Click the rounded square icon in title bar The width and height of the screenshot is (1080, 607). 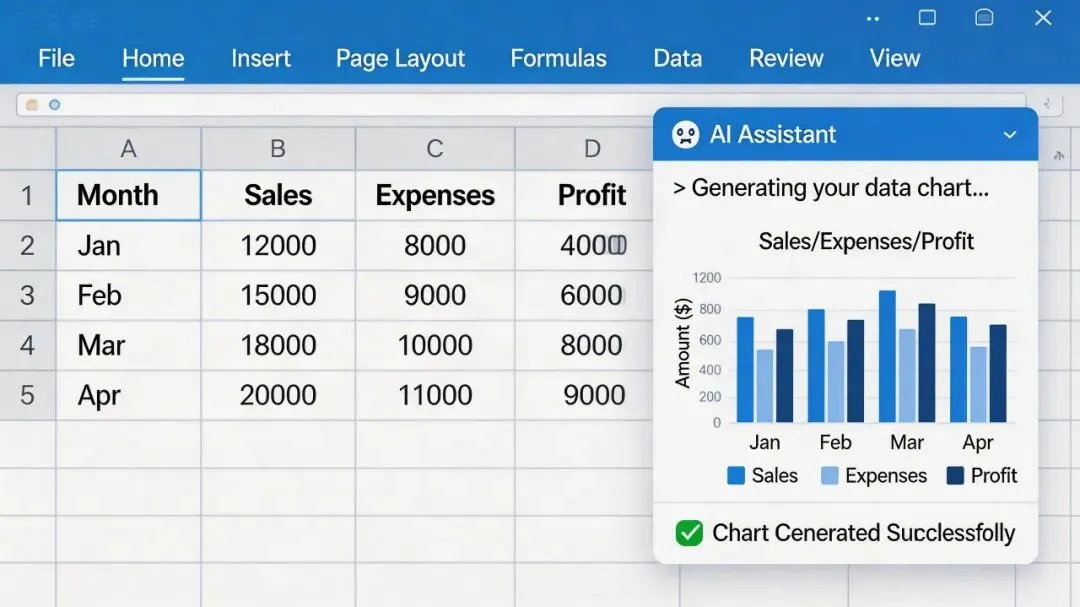pyautogui.click(x=984, y=17)
